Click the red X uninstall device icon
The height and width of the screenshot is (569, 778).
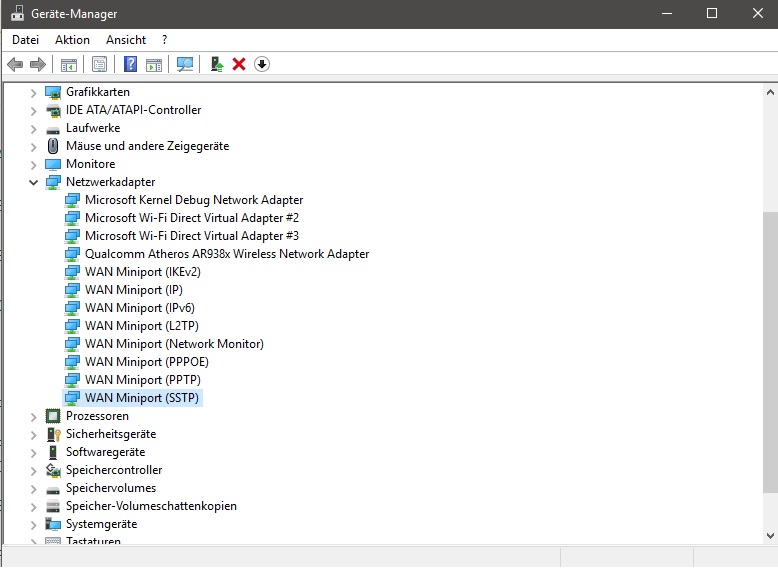click(x=239, y=64)
